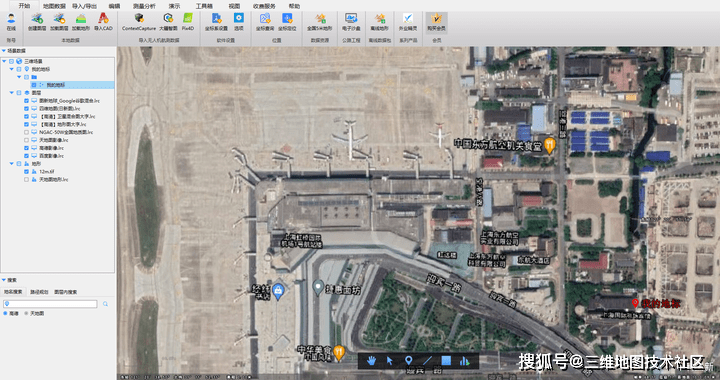Collapse the 搜索 panel section
The width and height of the screenshot is (720, 380).
(4, 280)
